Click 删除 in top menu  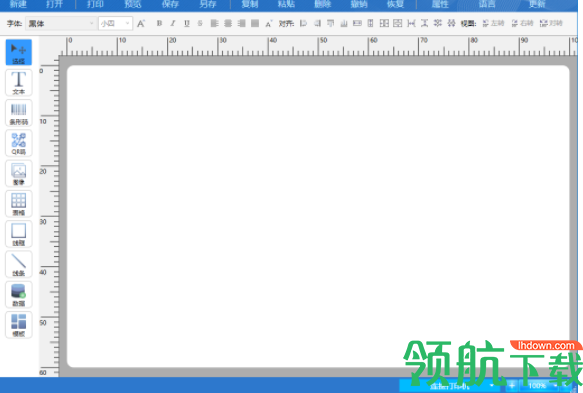coord(322,4)
